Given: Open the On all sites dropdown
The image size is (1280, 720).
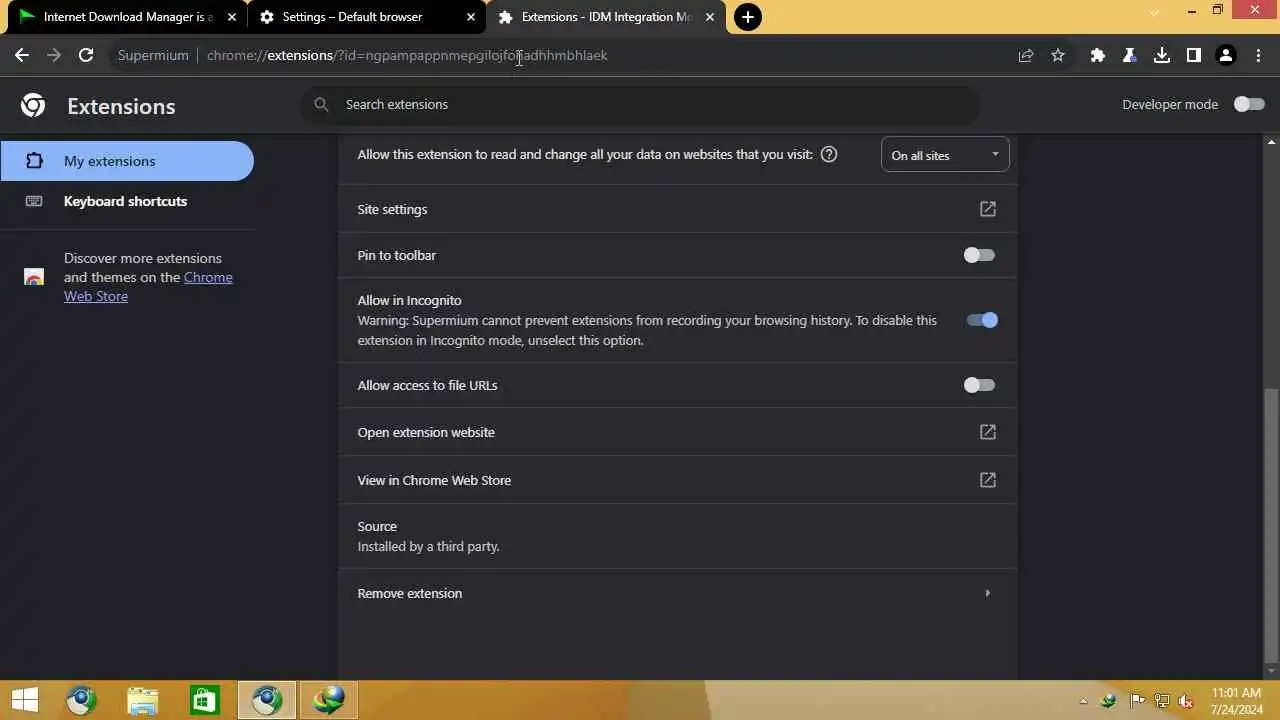Looking at the screenshot, I should coord(945,155).
